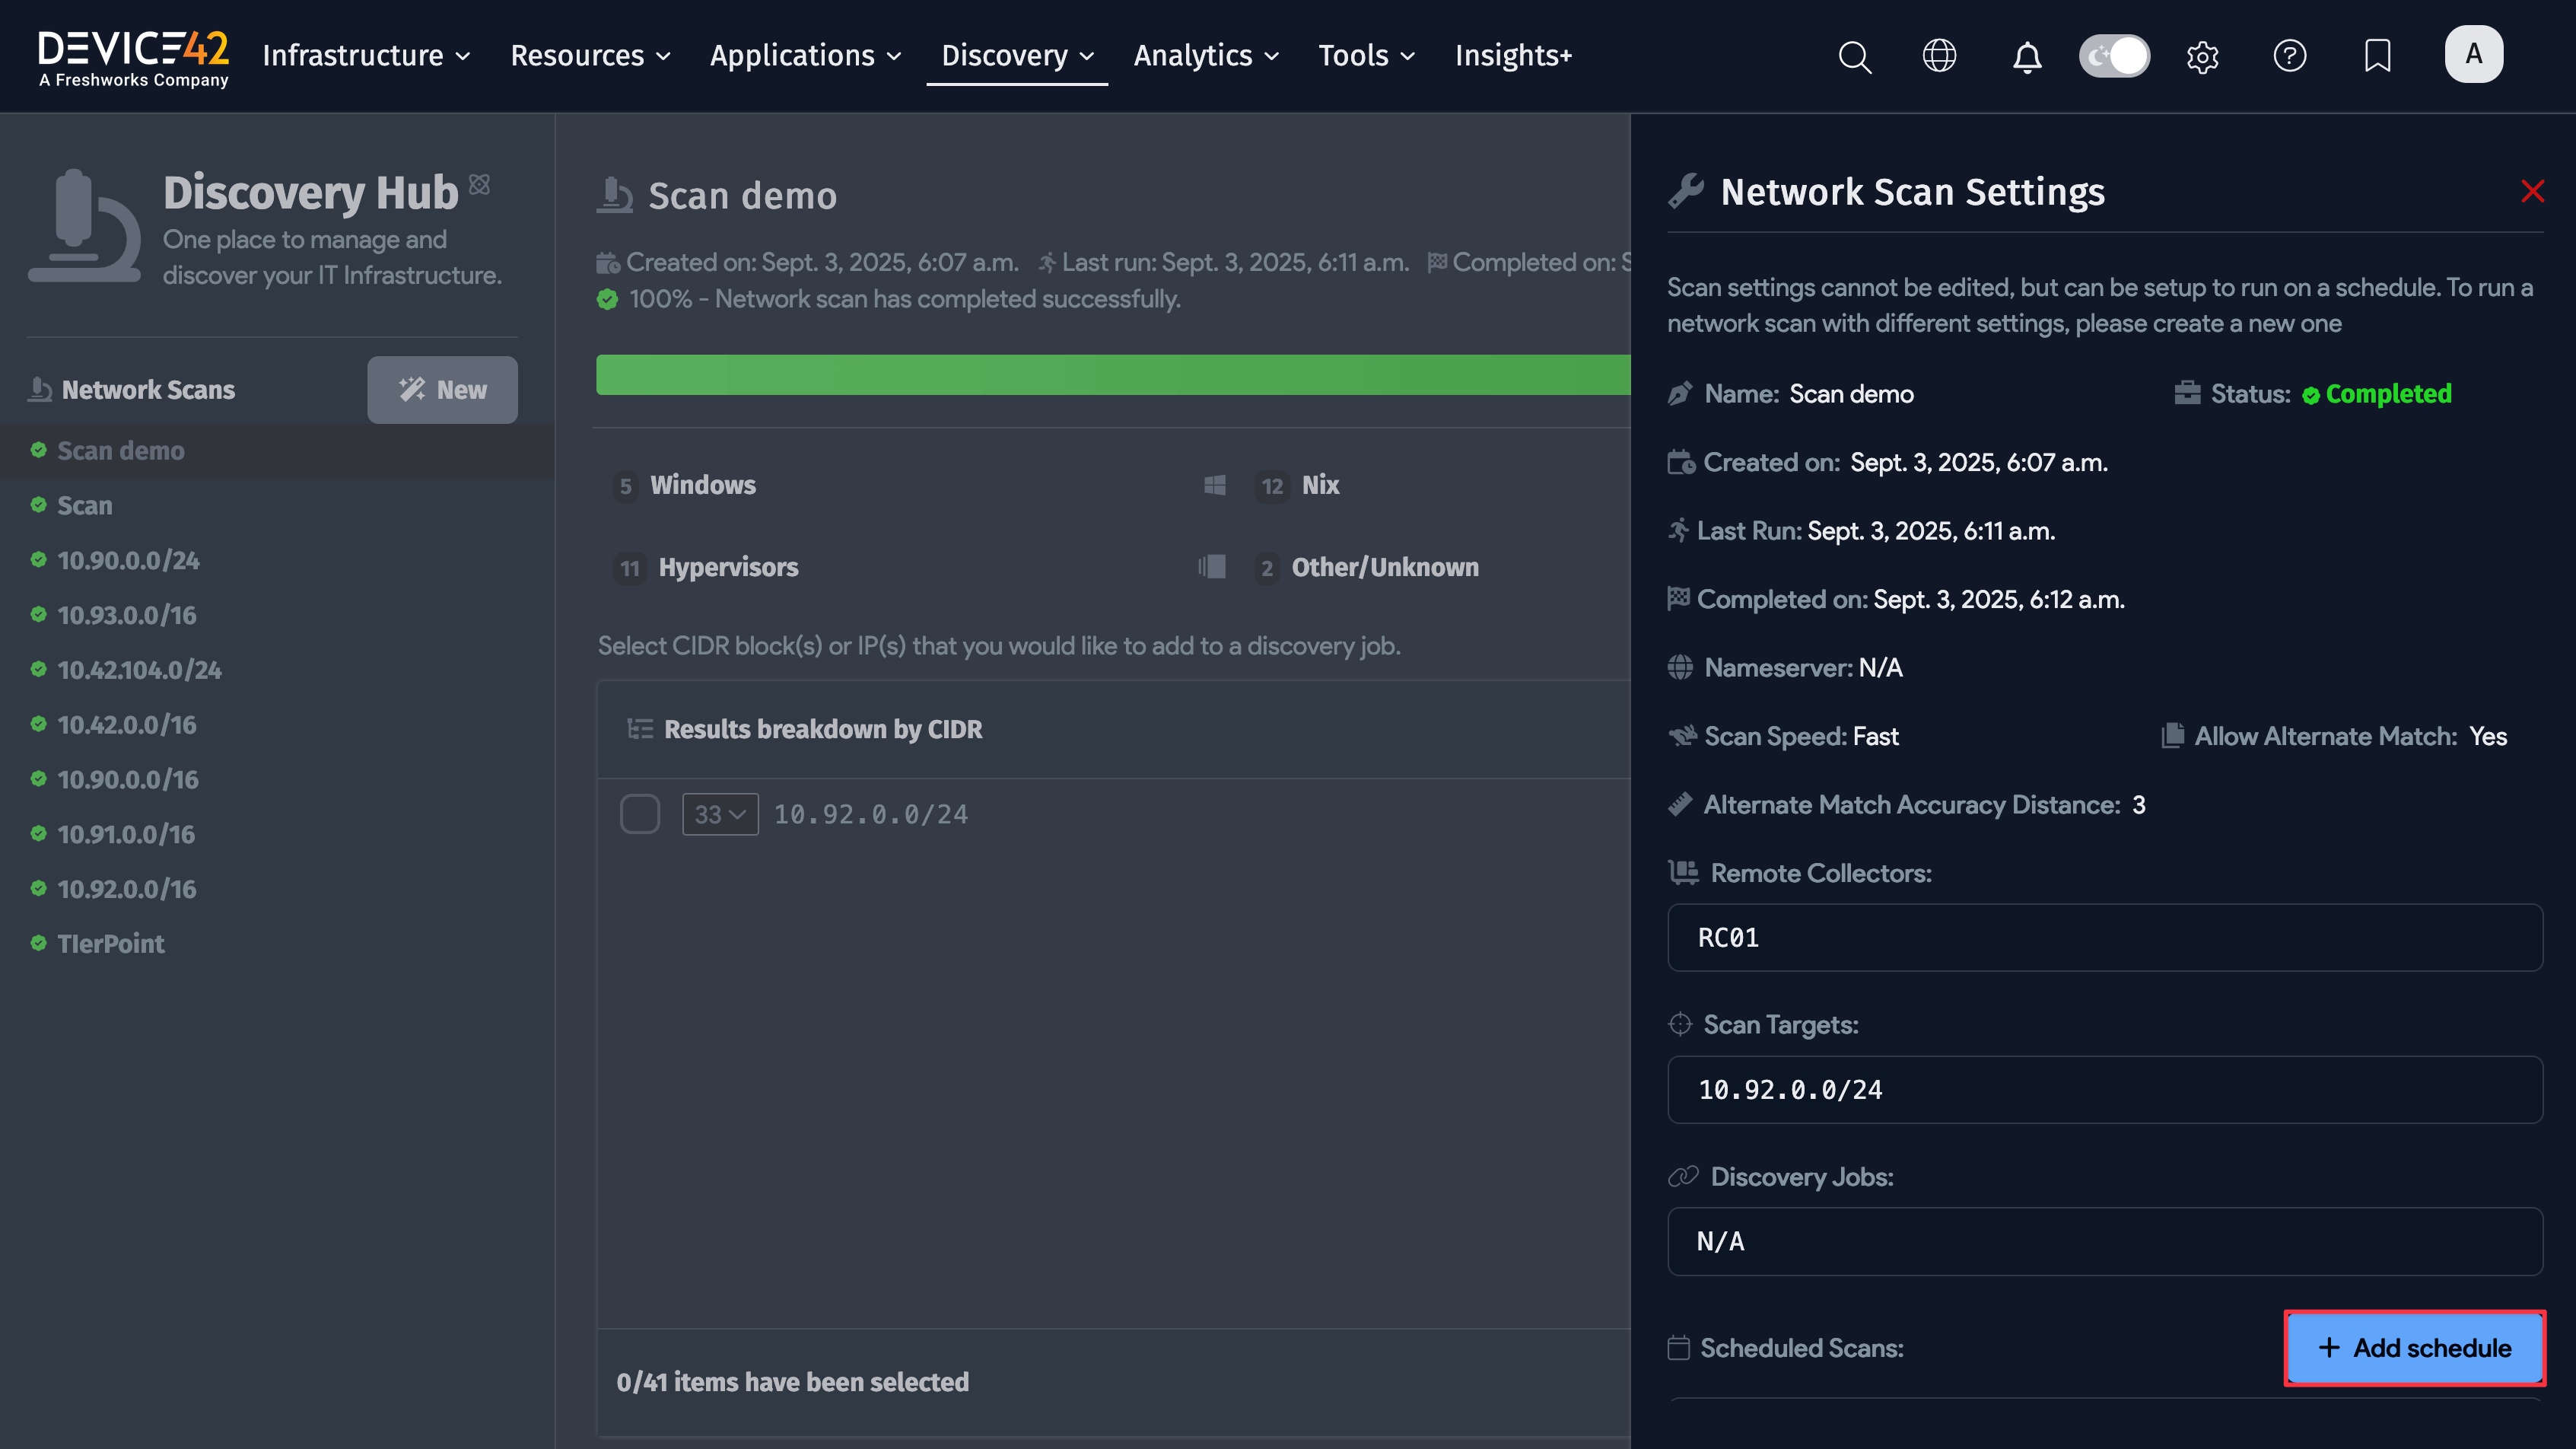Click the Discovery Hub microscope icon
This screenshot has height=1449, width=2576.
pos(85,225)
